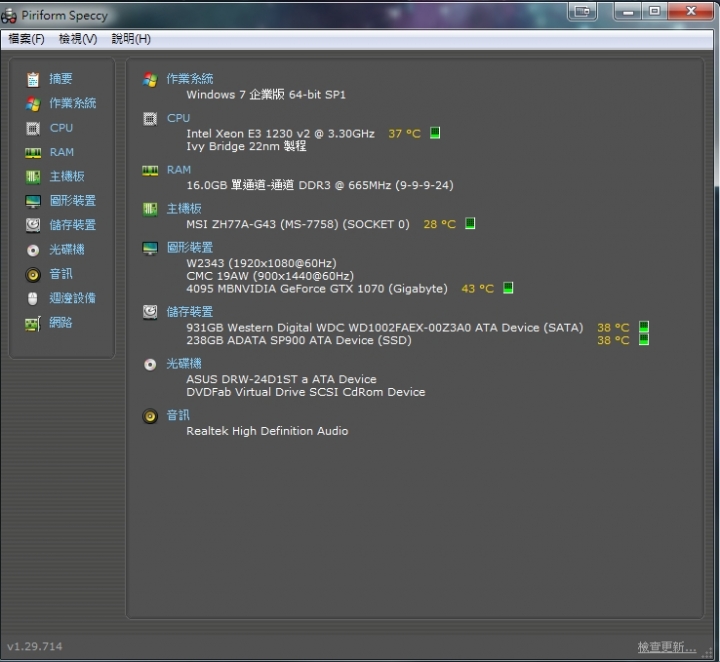Open the 儲存裝置 heading link in the summary

click(x=190, y=312)
